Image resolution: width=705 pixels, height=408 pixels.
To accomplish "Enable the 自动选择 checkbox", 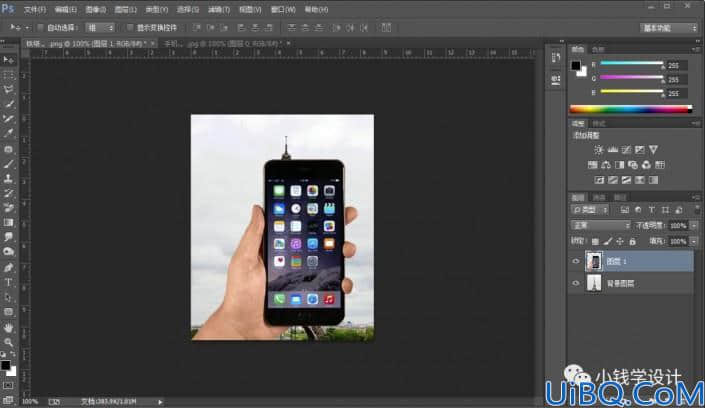I will (40, 28).
